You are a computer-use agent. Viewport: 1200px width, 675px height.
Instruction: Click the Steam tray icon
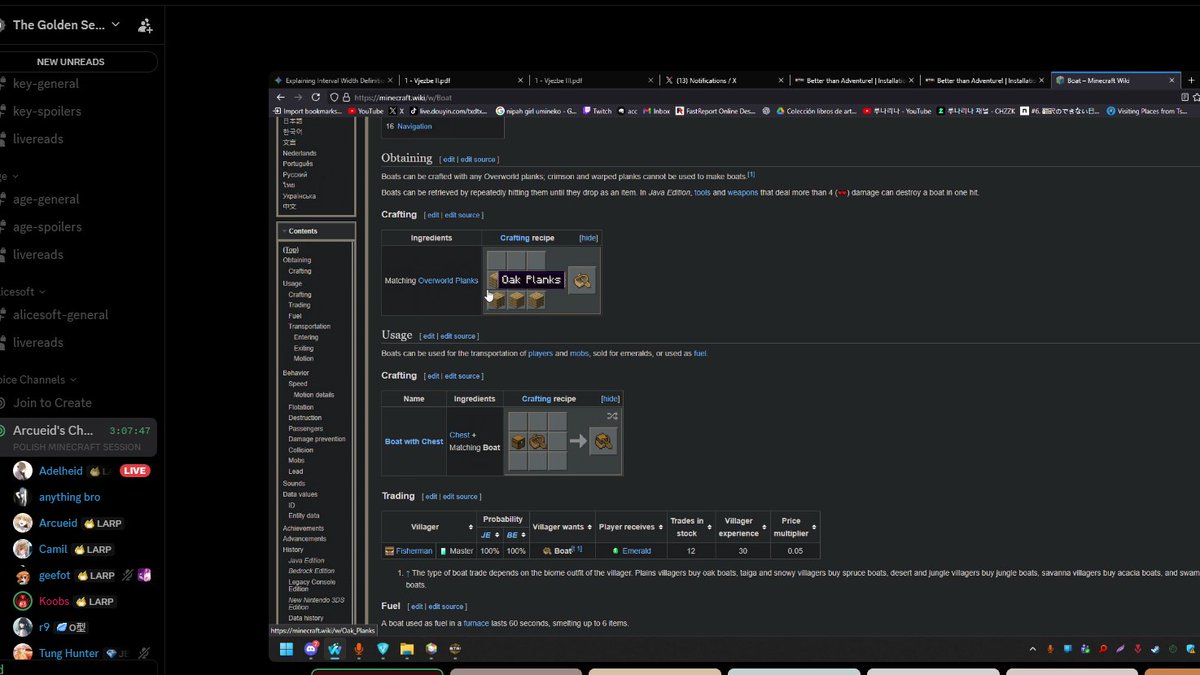click(1155, 649)
